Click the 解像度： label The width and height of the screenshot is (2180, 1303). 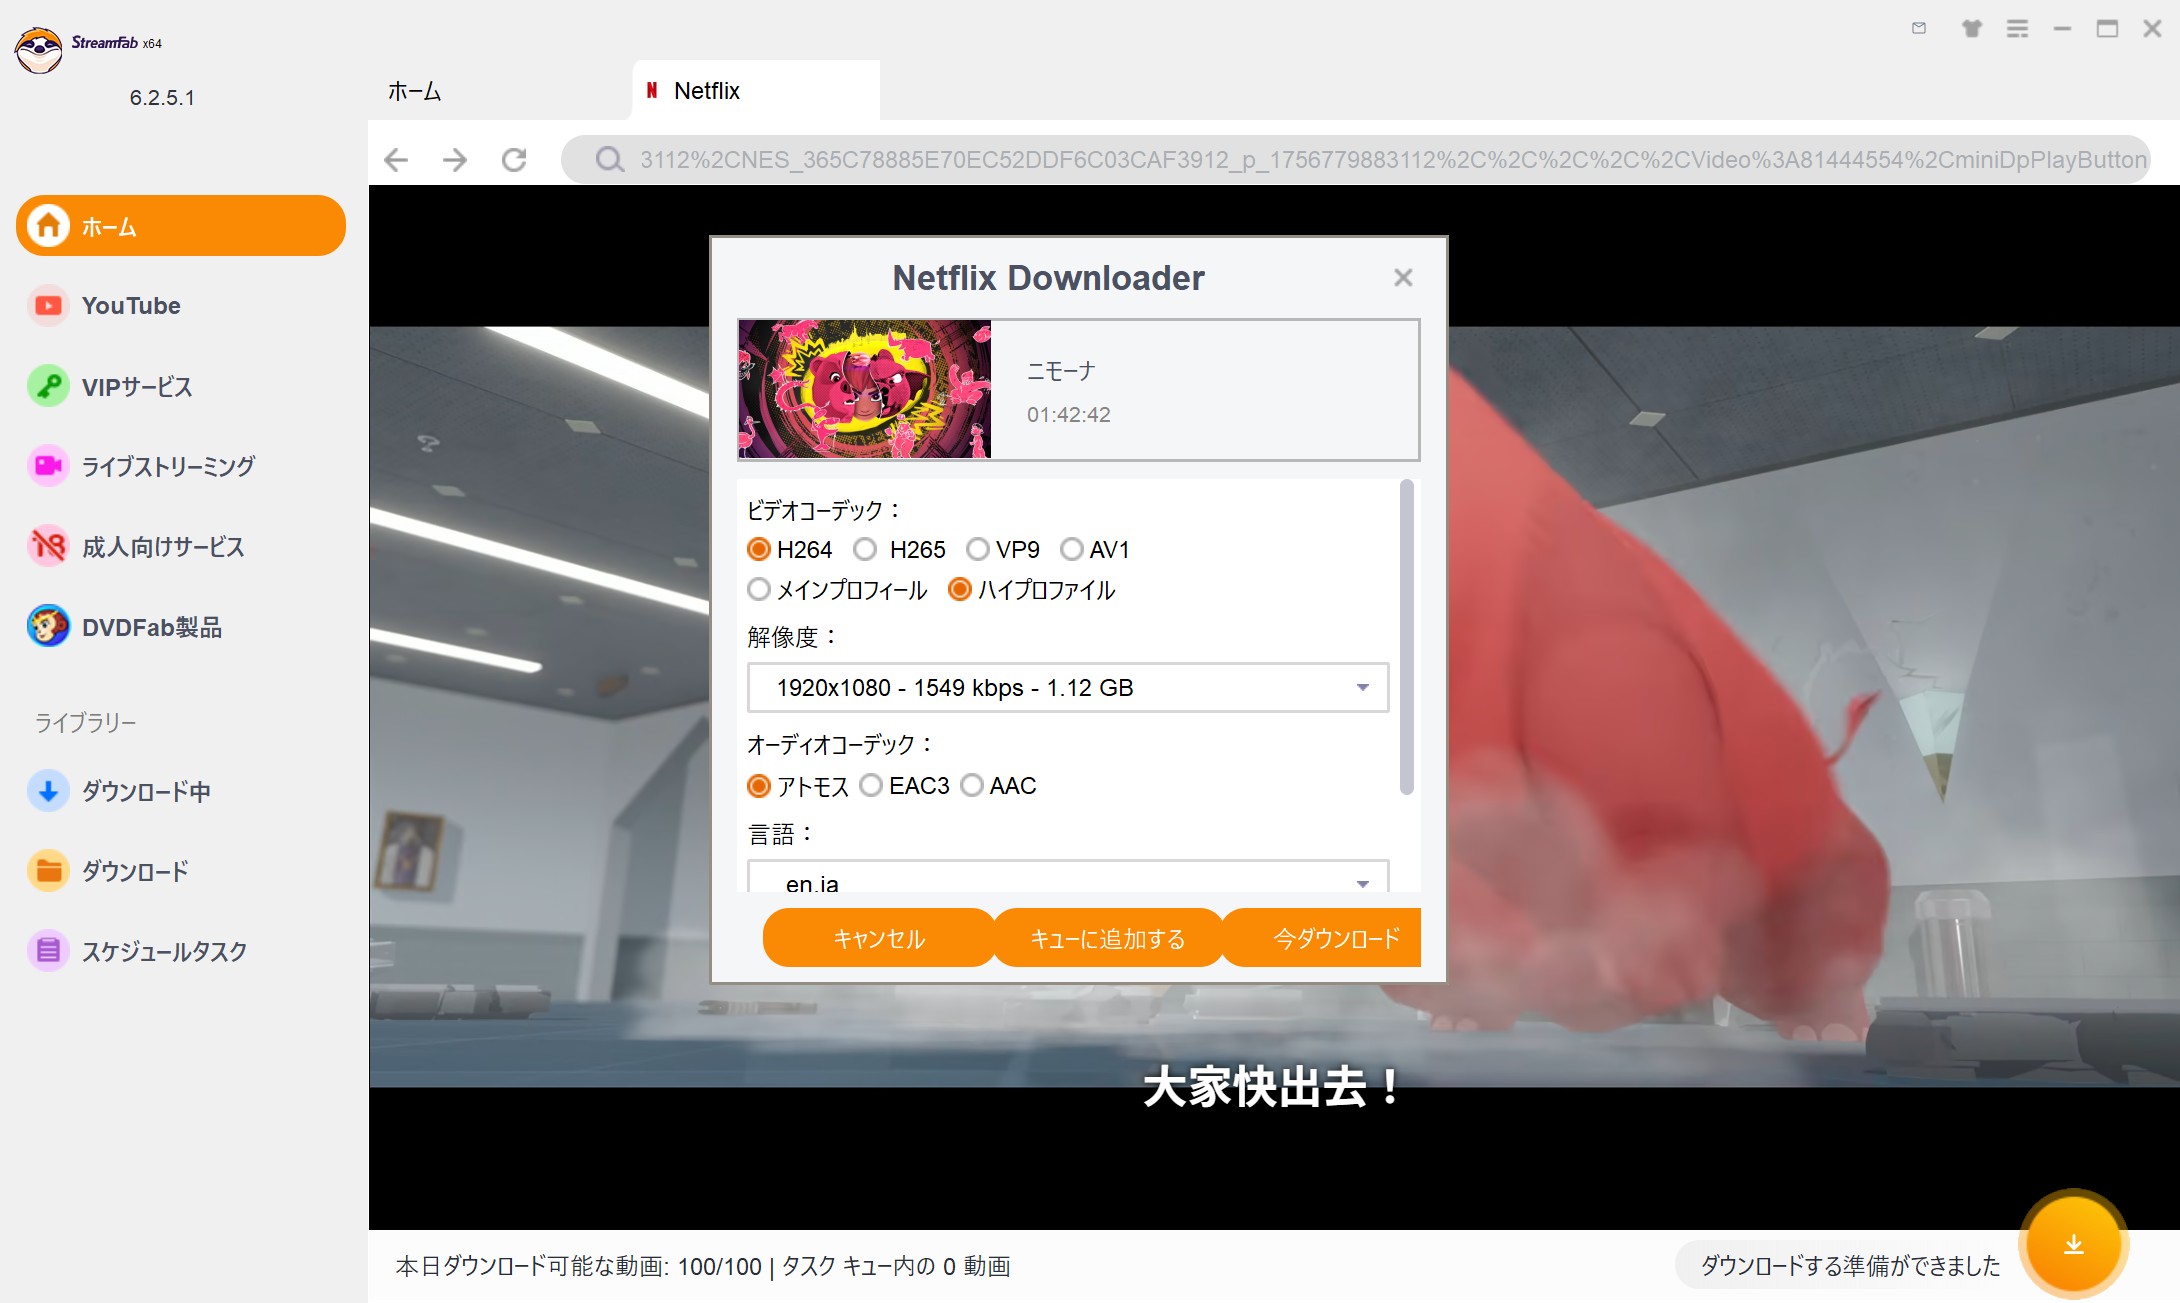coord(793,637)
